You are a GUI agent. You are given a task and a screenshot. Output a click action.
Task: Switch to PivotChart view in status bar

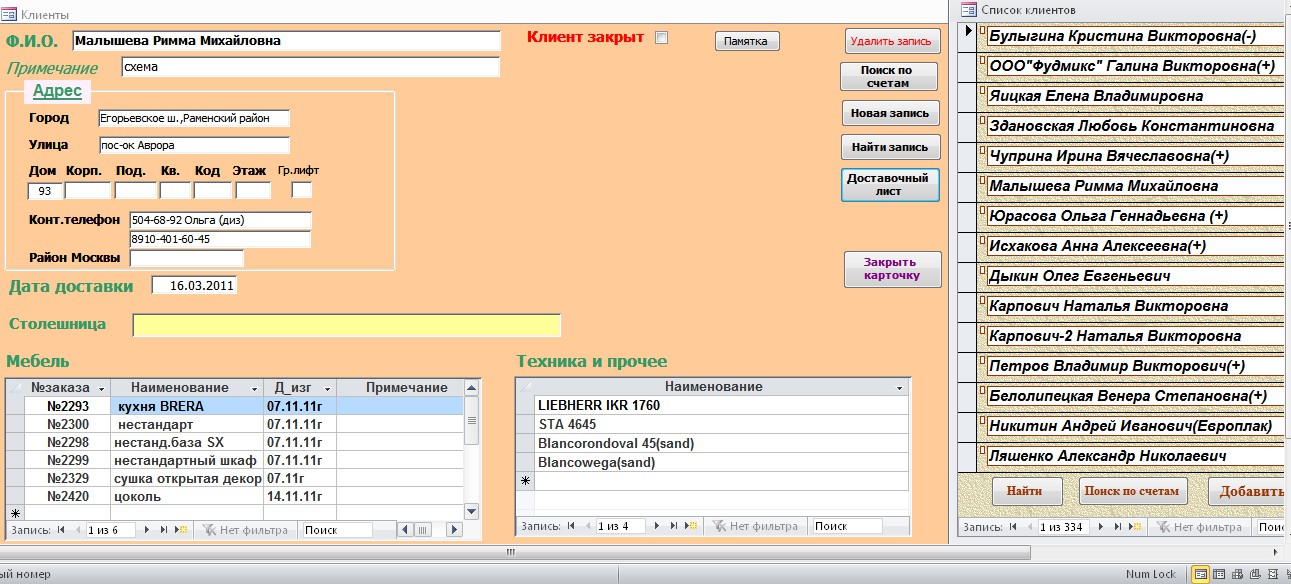(1254, 575)
